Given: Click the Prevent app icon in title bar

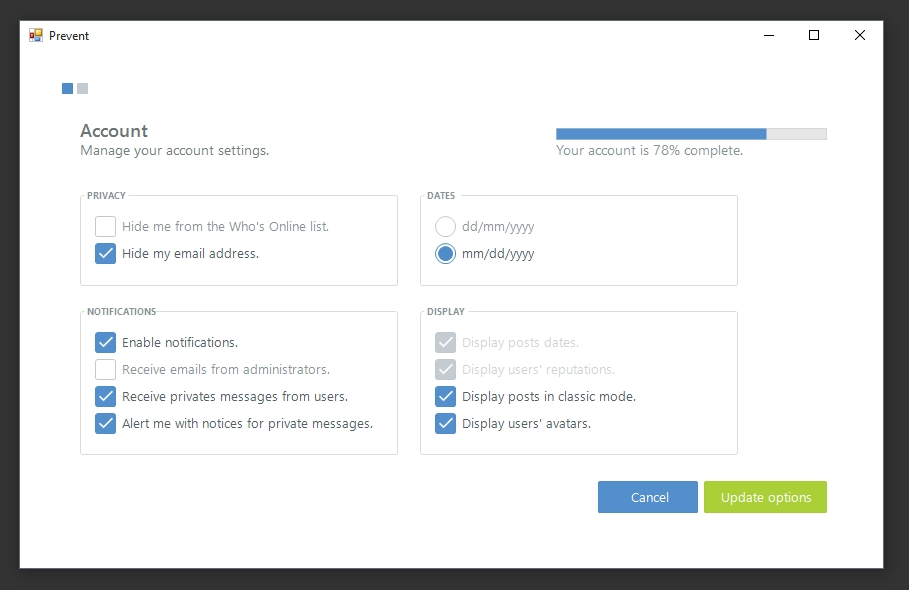Looking at the screenshot, I should pos(36,35).
